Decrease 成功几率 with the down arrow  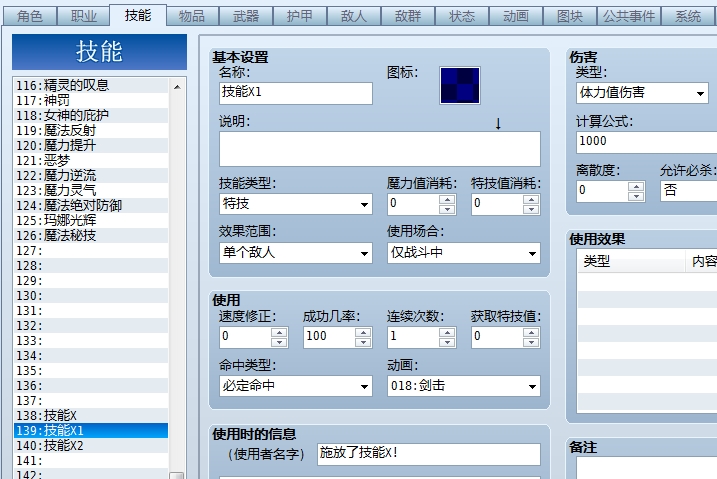coord(363,342)
